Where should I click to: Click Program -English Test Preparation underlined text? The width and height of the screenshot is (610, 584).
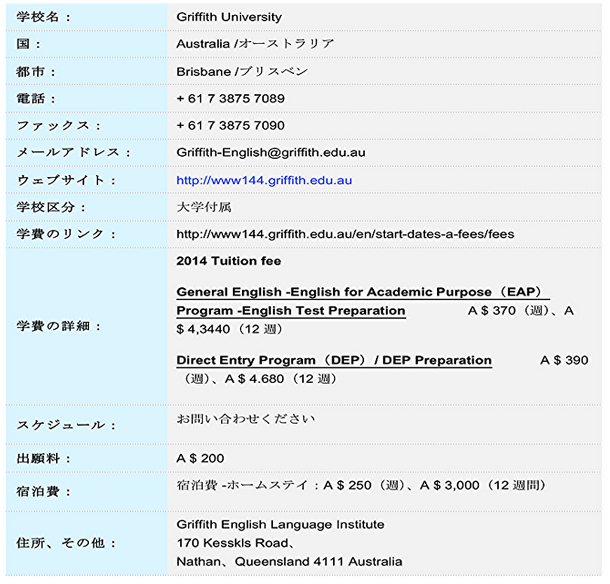[x=291, y=311]
